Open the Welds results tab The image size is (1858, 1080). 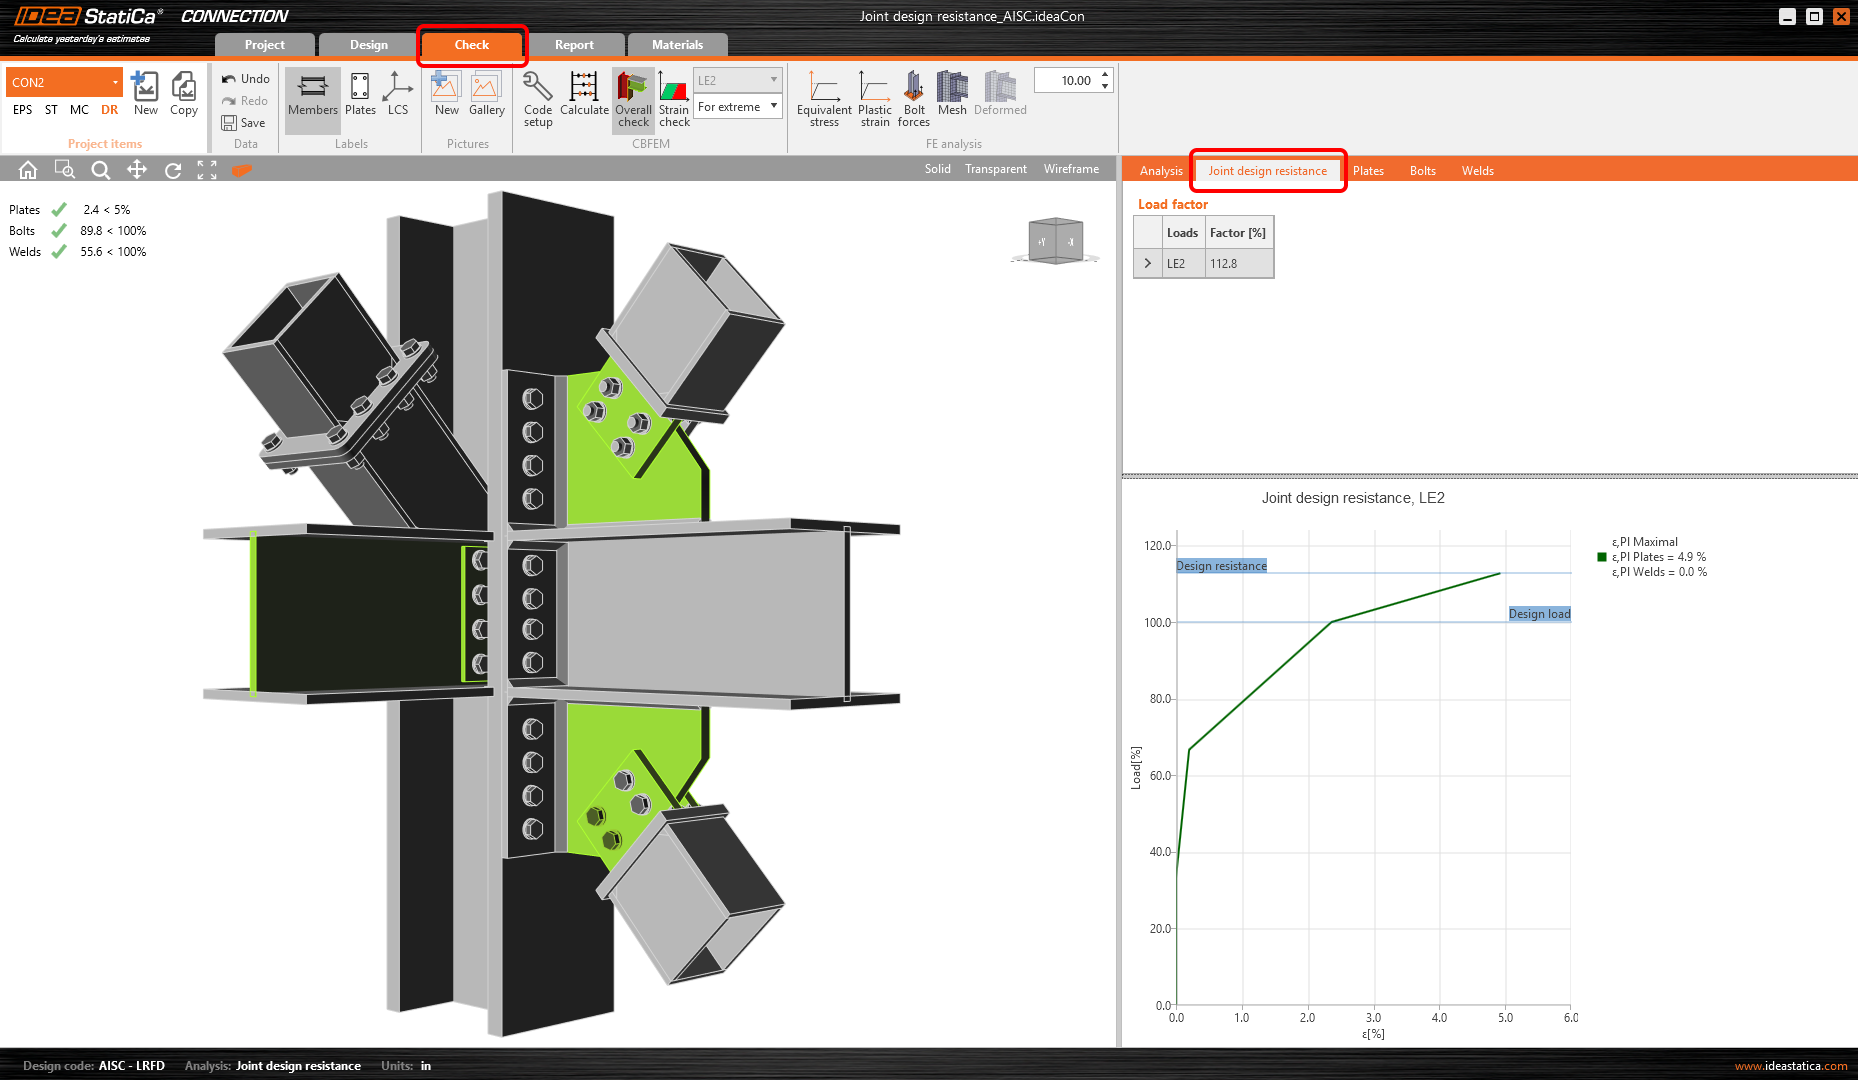click(x=1477, y=170)
